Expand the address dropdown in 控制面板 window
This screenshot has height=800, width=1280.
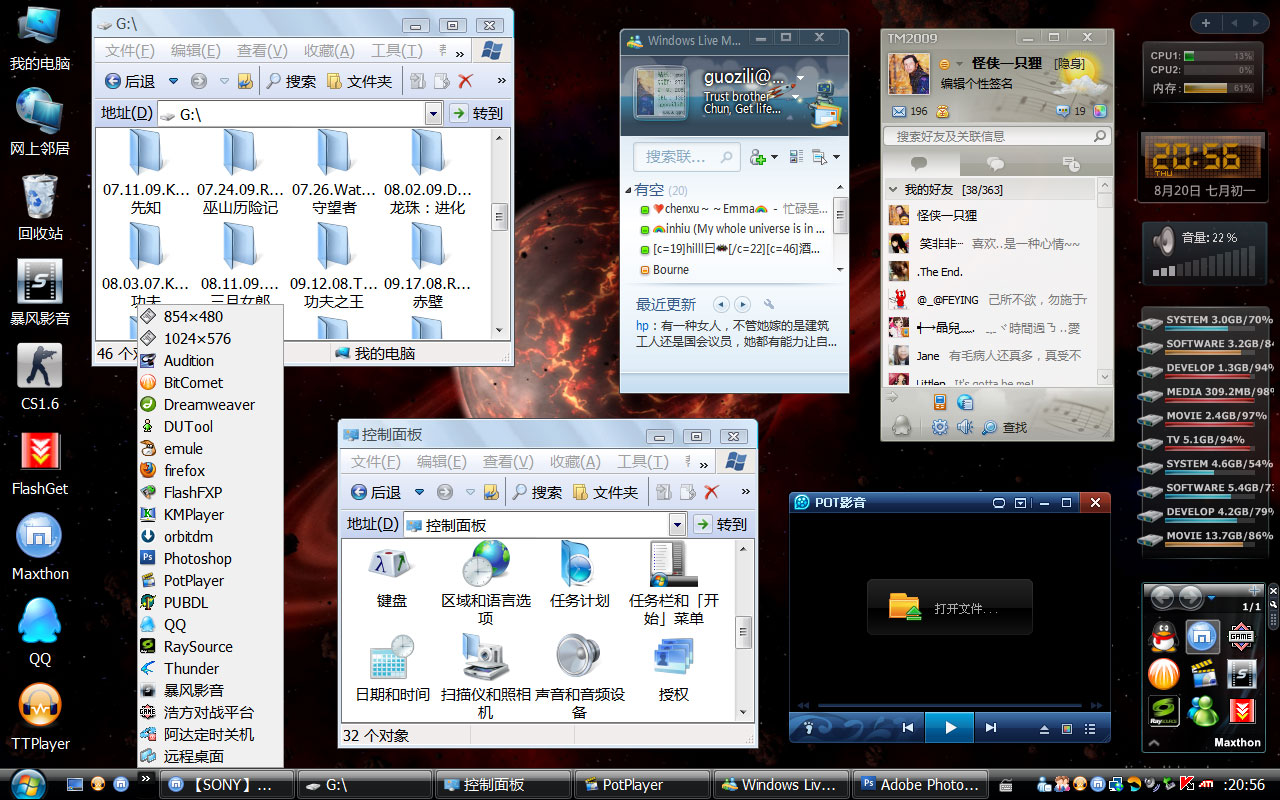pyautogui.click(x=677, y=524)
